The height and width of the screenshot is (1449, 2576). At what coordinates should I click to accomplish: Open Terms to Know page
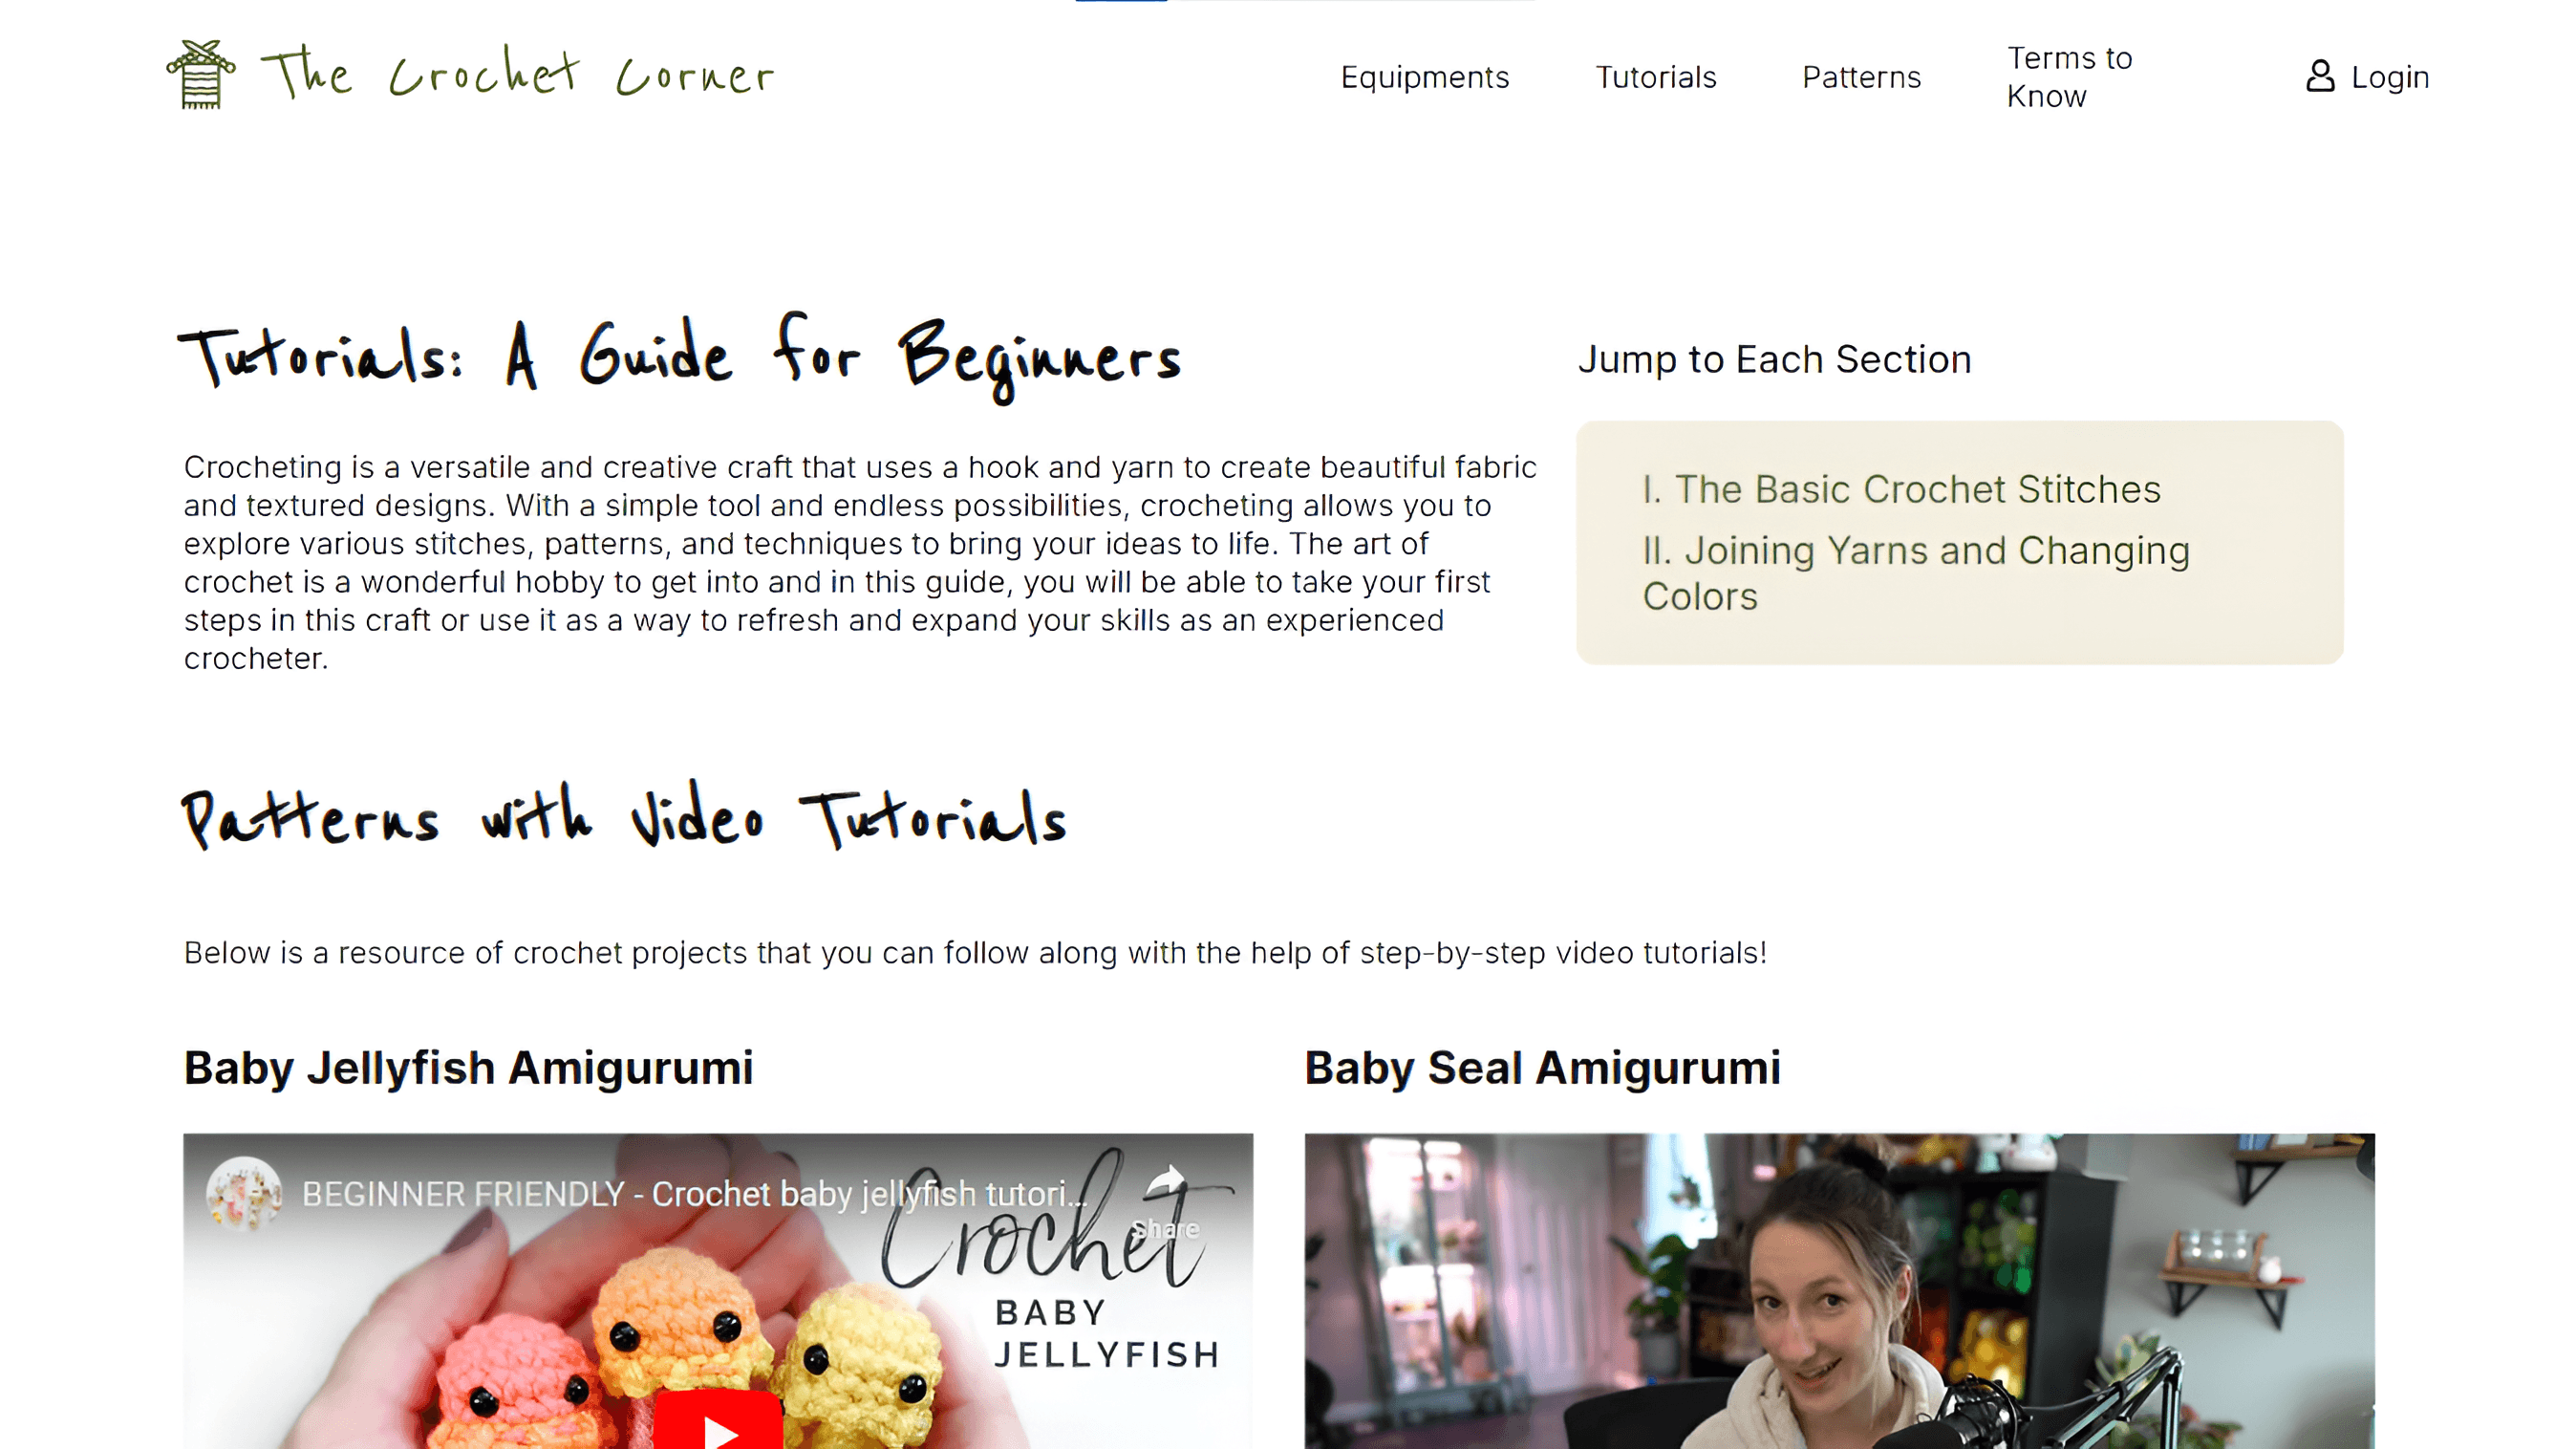(x=2069, y=77)
